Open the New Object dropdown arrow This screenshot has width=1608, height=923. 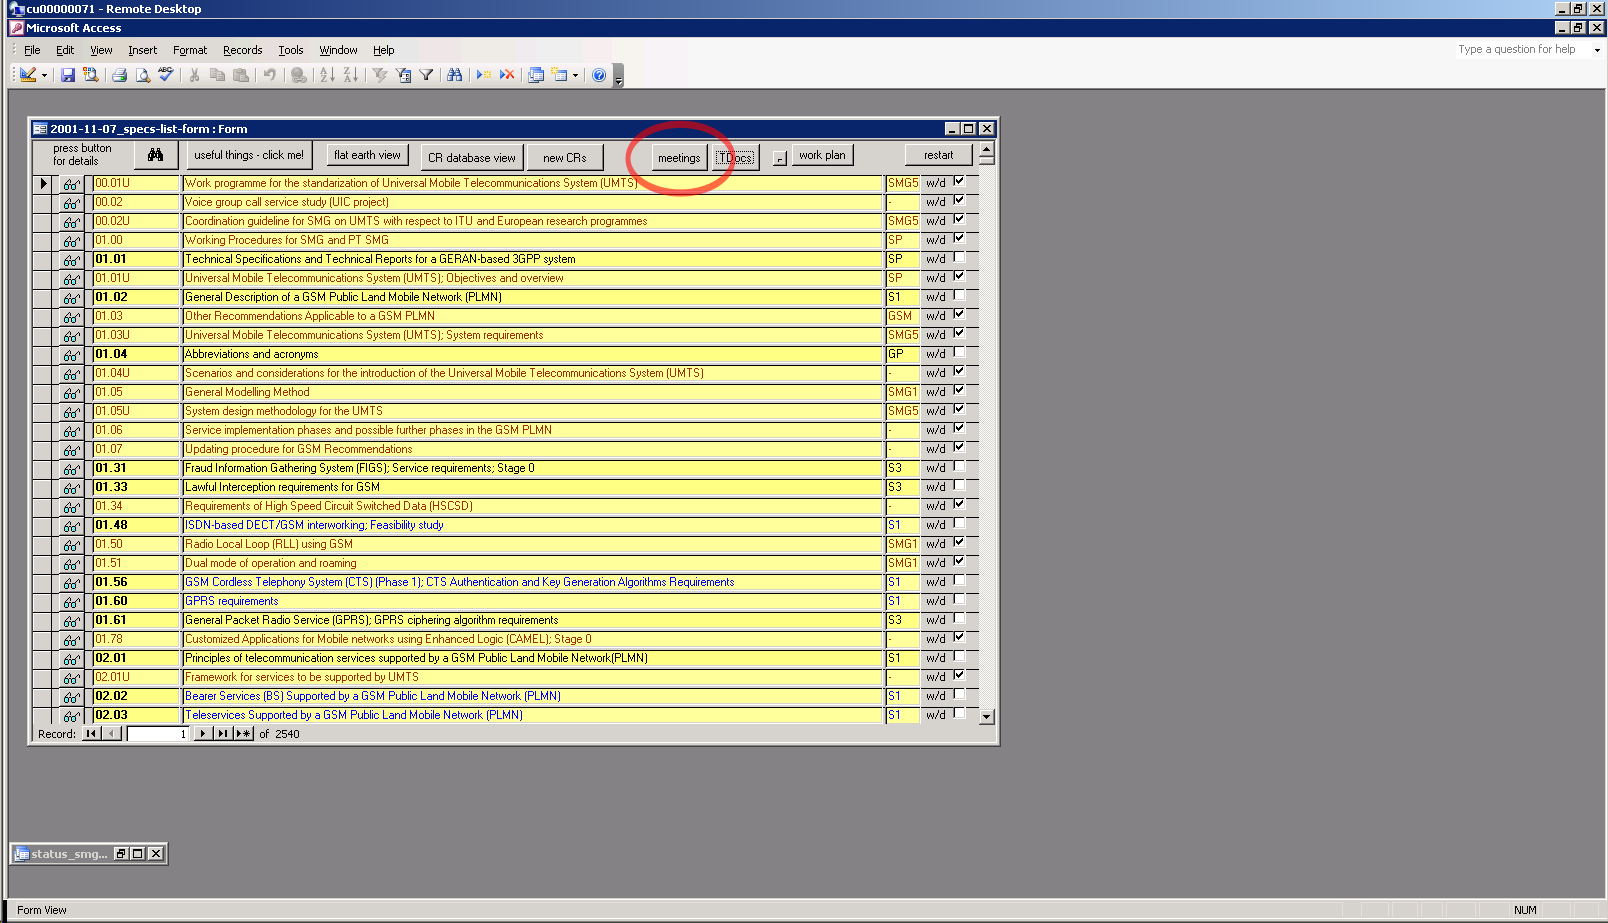point(575,75)
